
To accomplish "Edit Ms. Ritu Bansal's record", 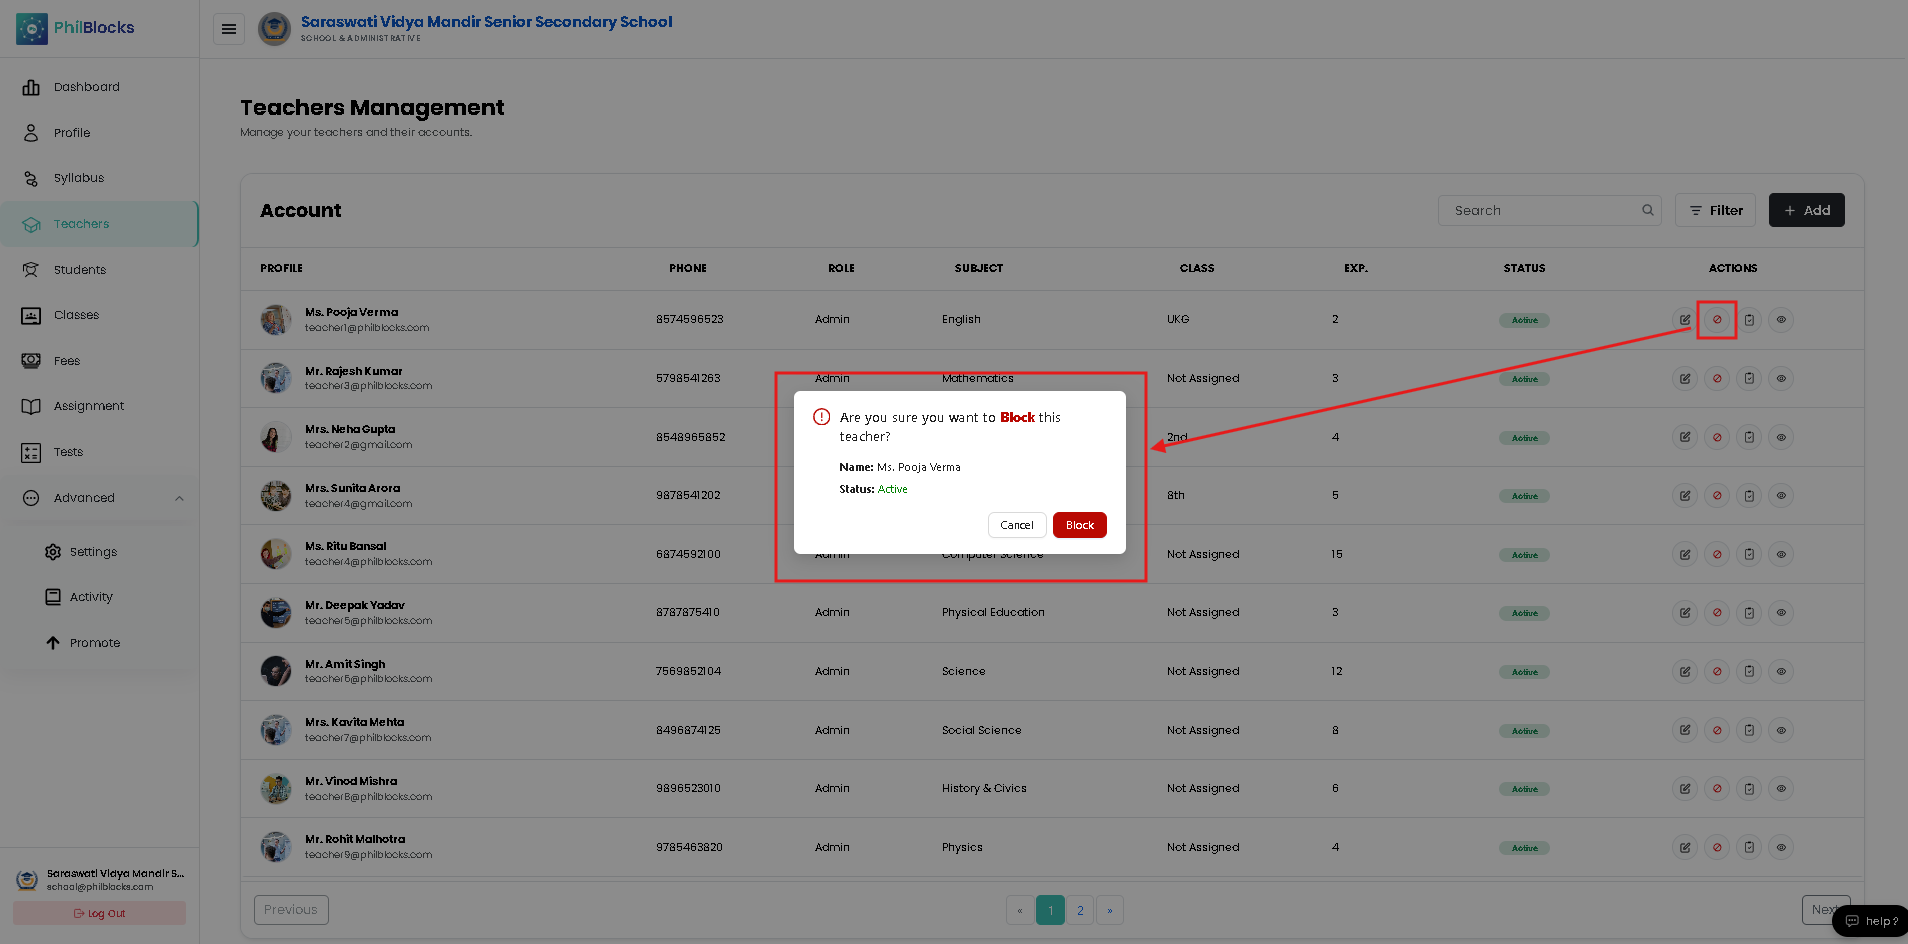I will [1685, 554].
